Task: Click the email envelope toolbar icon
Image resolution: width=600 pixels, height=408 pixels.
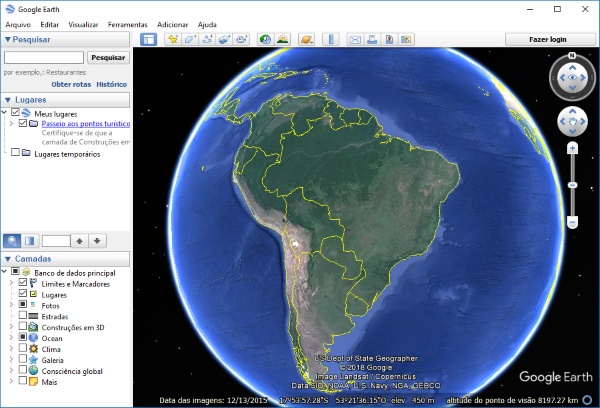Action: pos(355,39)
